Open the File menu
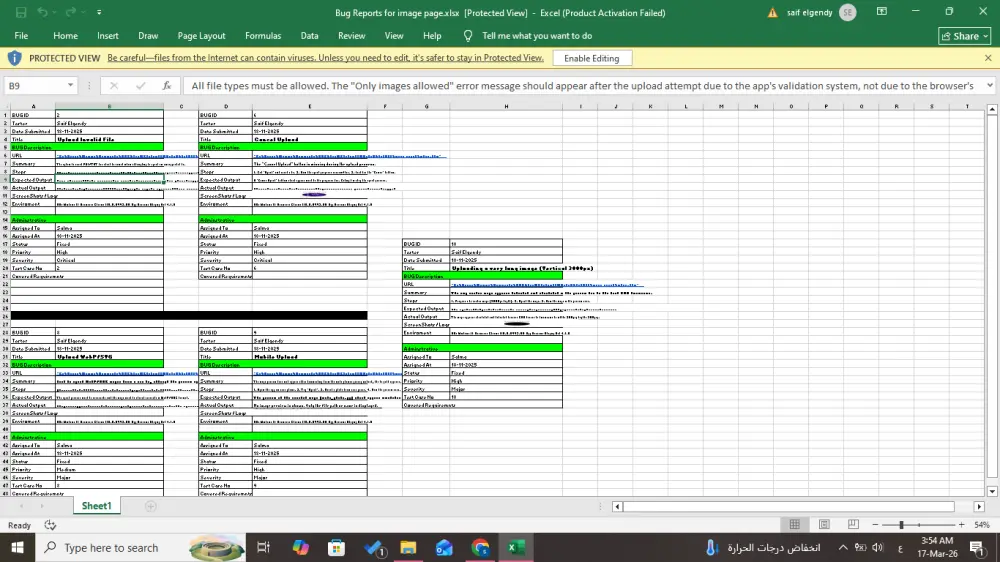 point(21,36)
